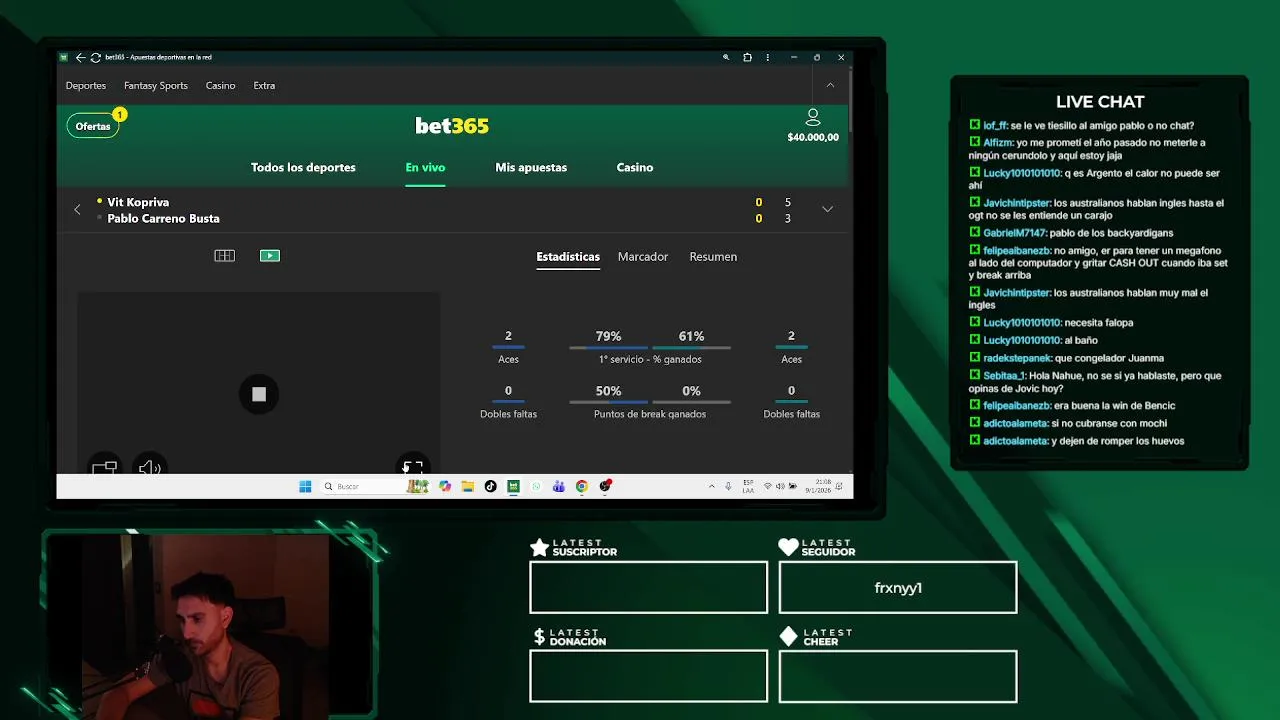This screenshot has height=720, width=1280.
Task: Open TikTok from the taskbar
Action: pos(490,486)
